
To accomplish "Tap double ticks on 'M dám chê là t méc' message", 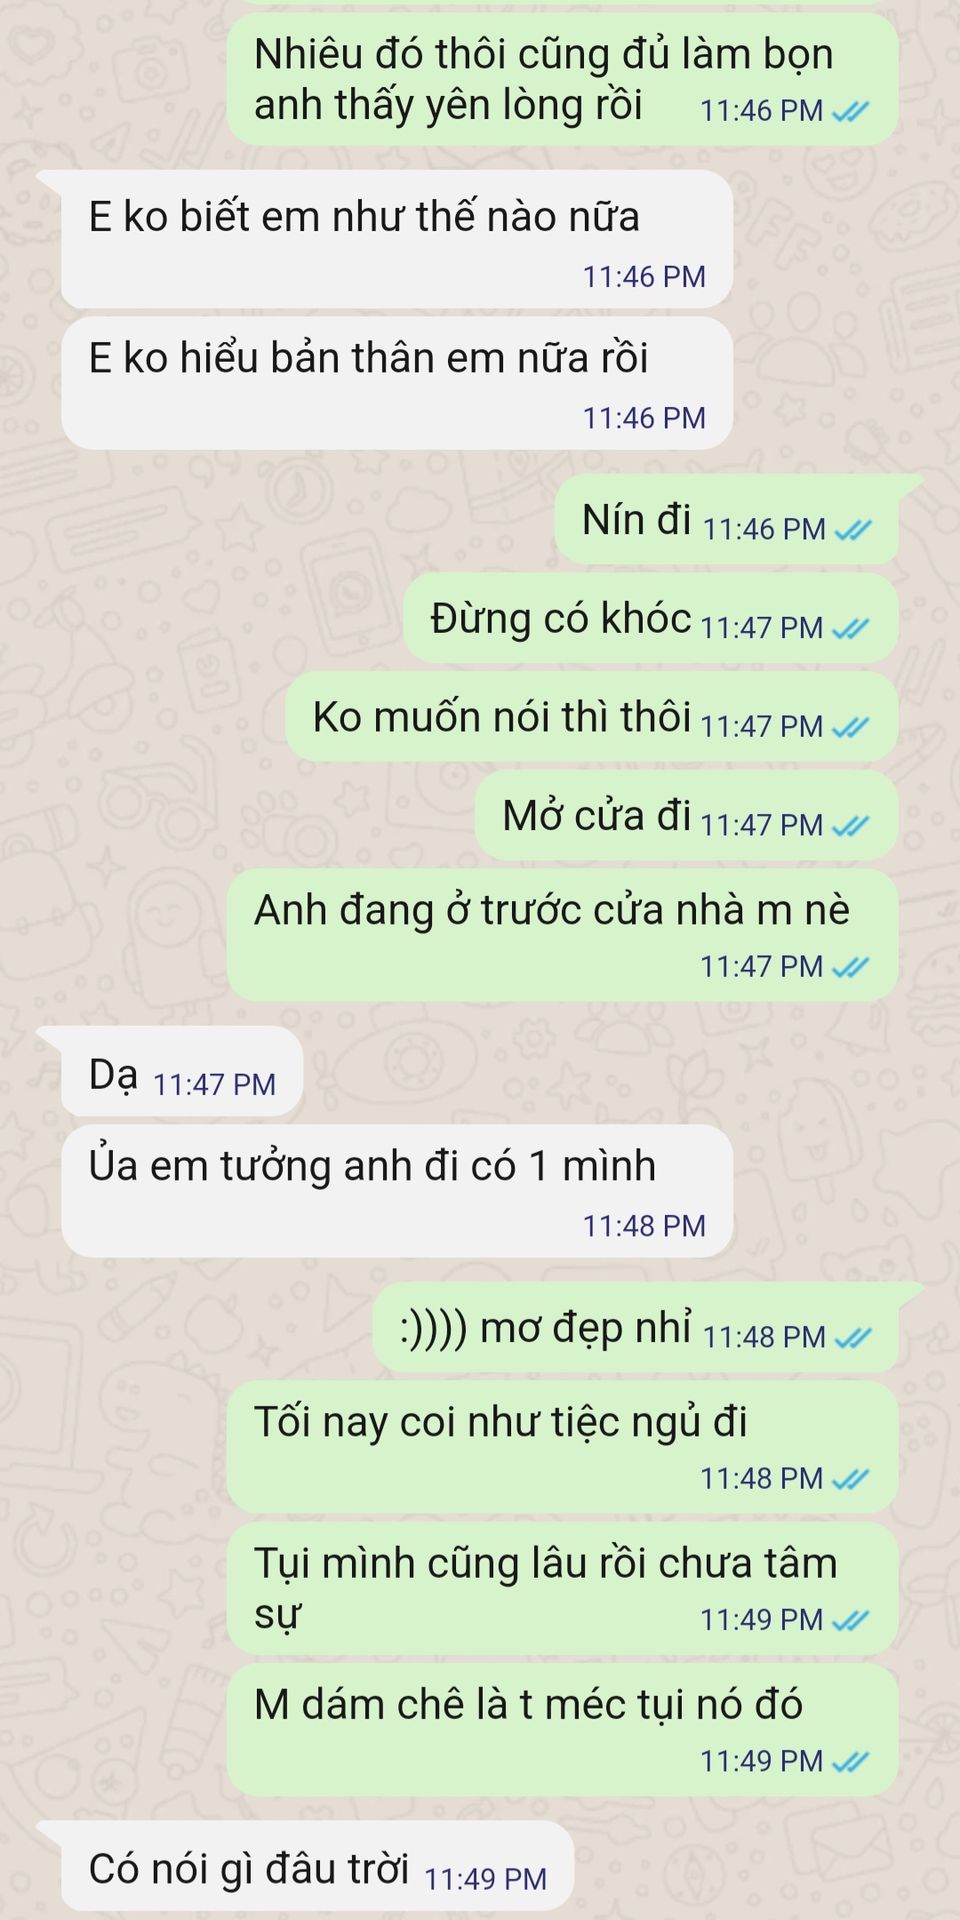I will pos(851,1761).
